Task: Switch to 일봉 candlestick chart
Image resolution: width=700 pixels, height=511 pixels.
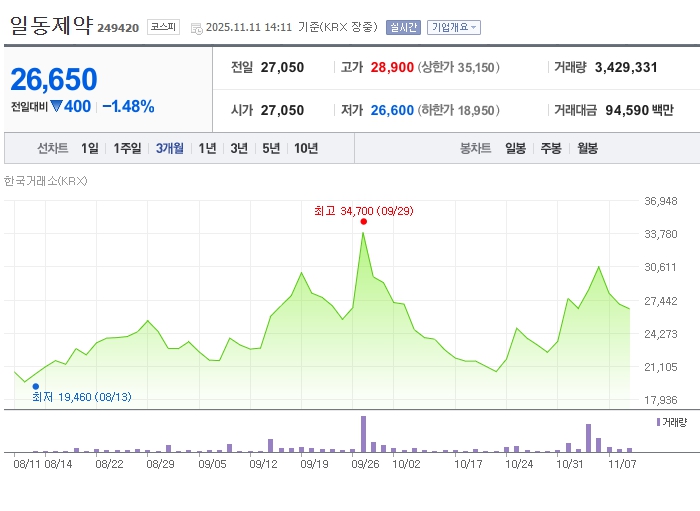Action: tap(516, 148)
